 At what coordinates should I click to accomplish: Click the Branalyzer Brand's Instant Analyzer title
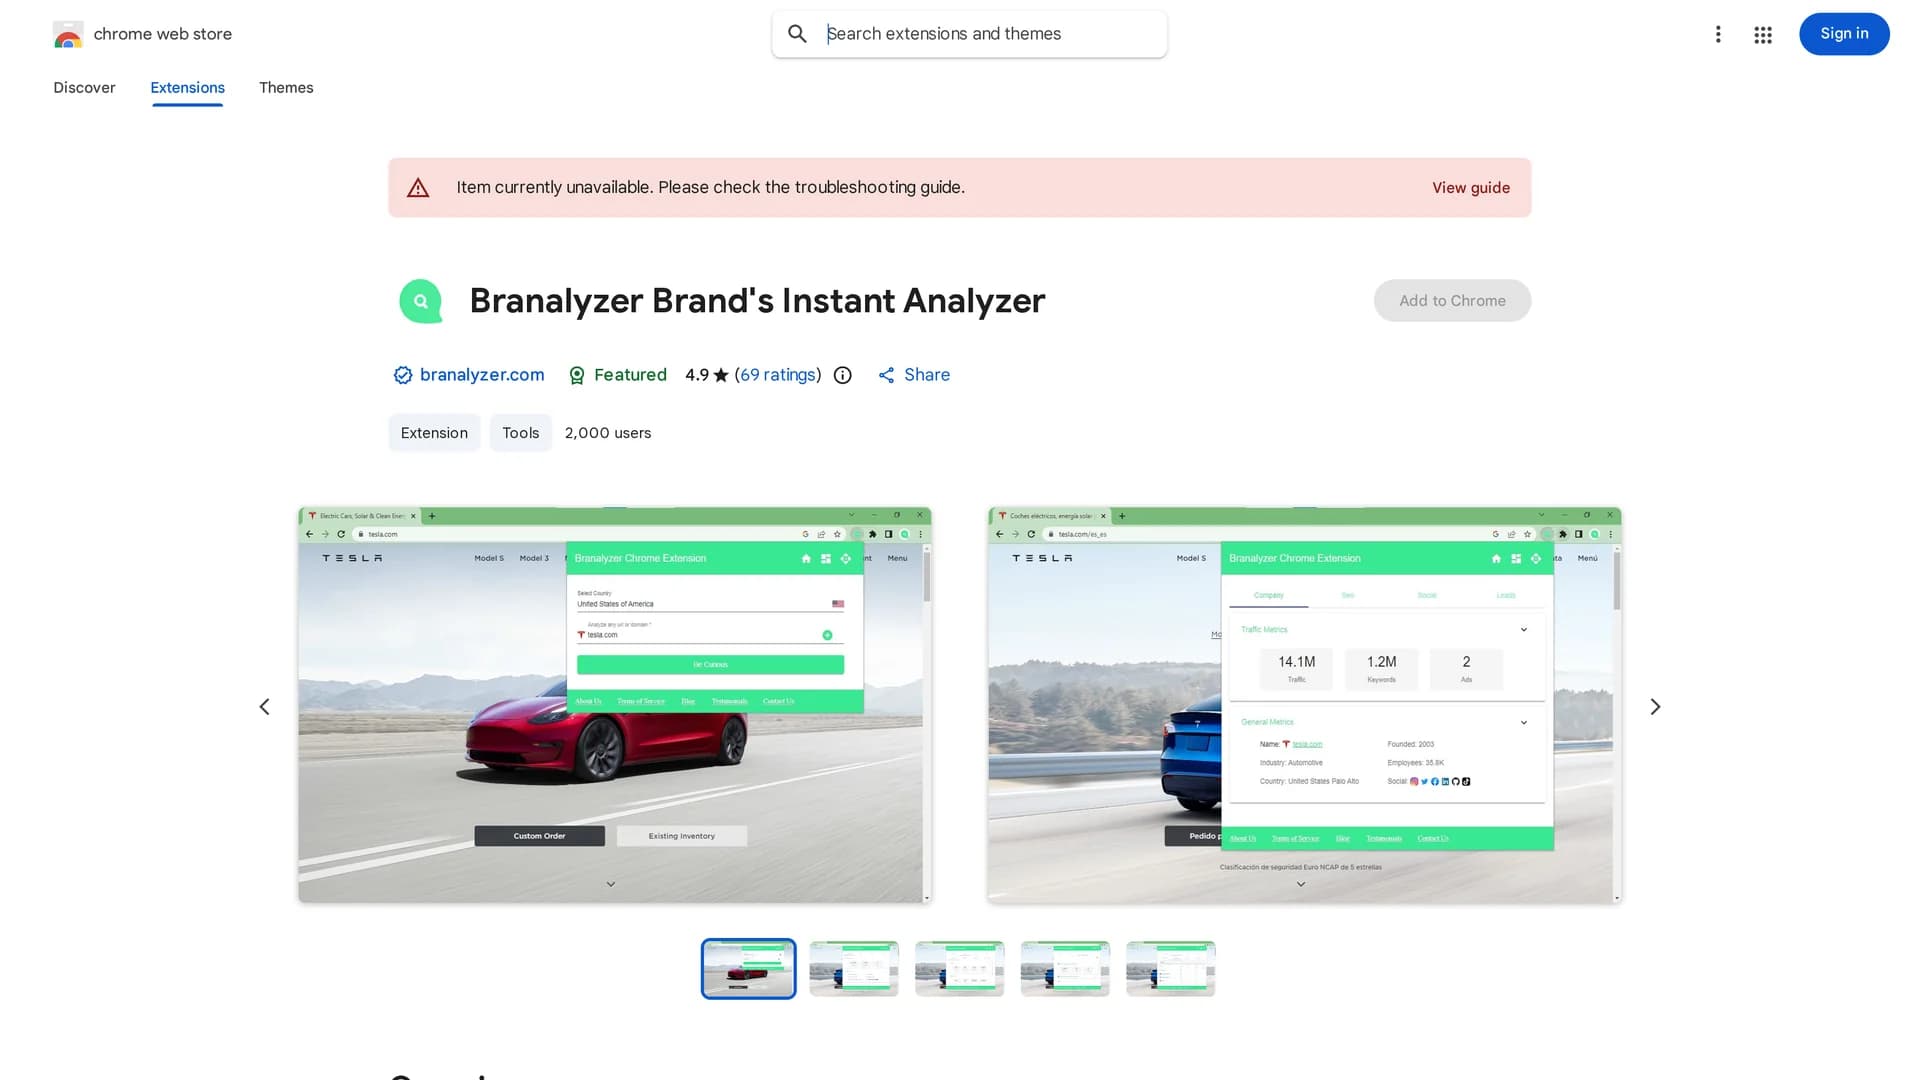coord(757,301)
